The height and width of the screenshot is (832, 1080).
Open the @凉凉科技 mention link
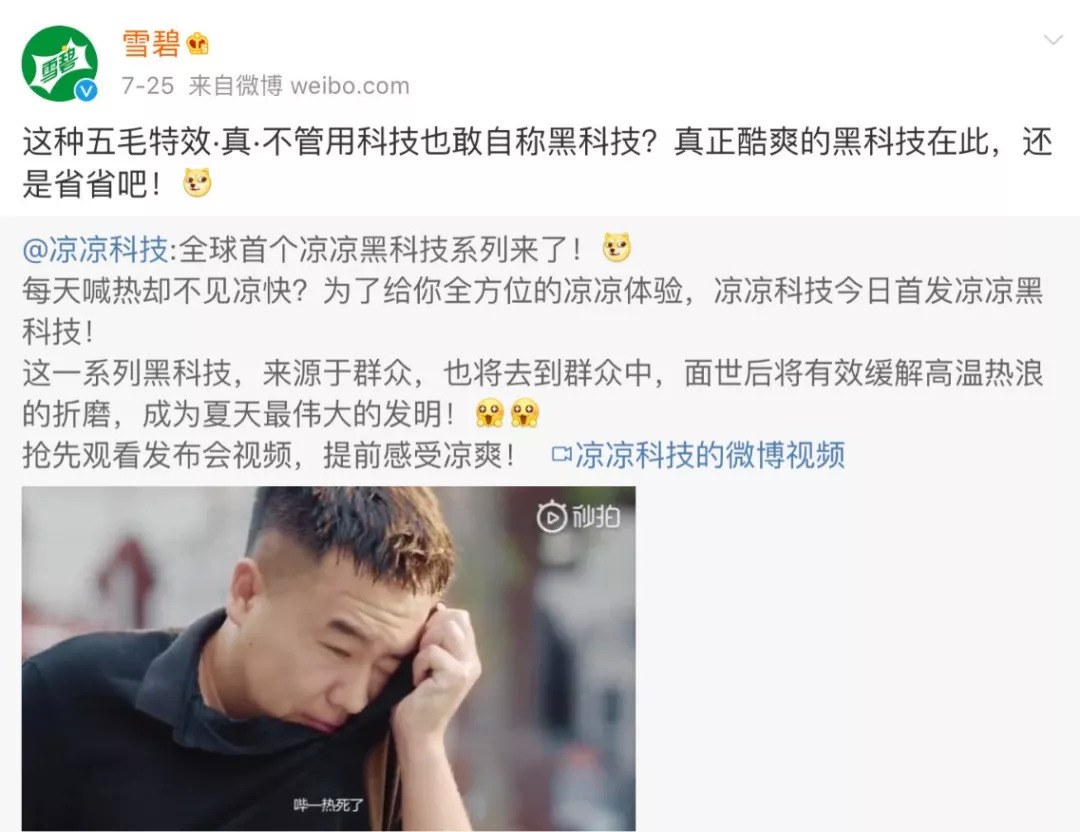coord(95,249)
